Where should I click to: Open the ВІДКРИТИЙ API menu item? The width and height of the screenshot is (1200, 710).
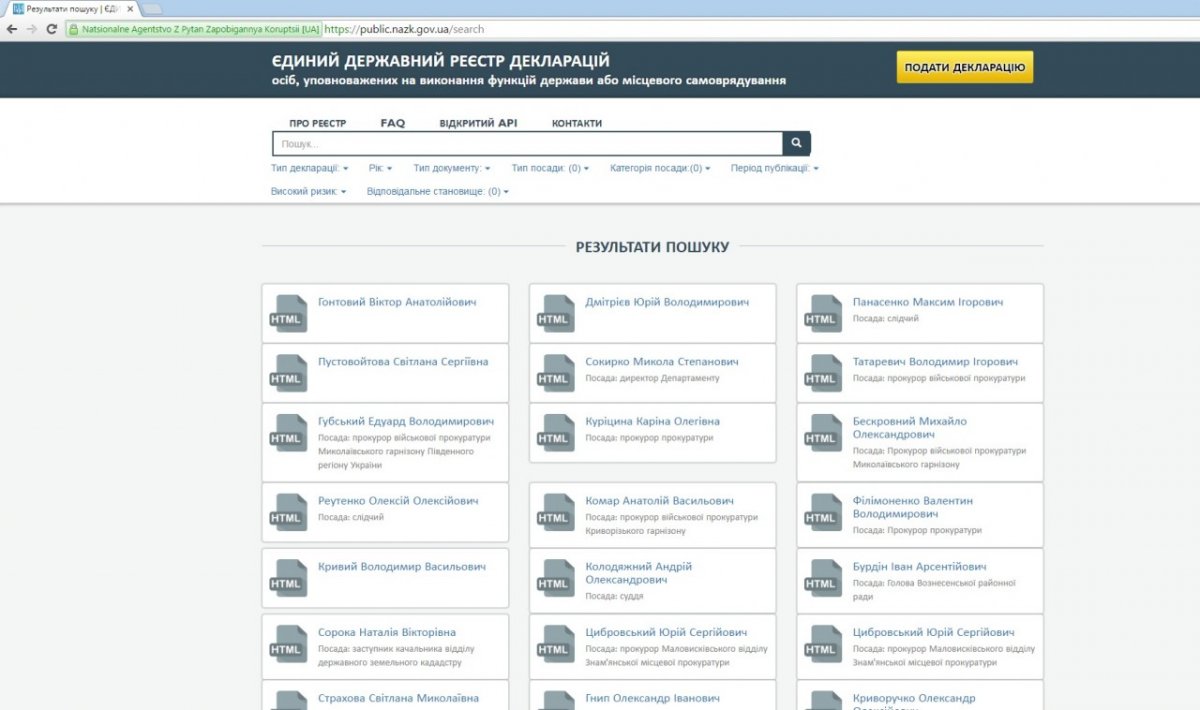478,123
